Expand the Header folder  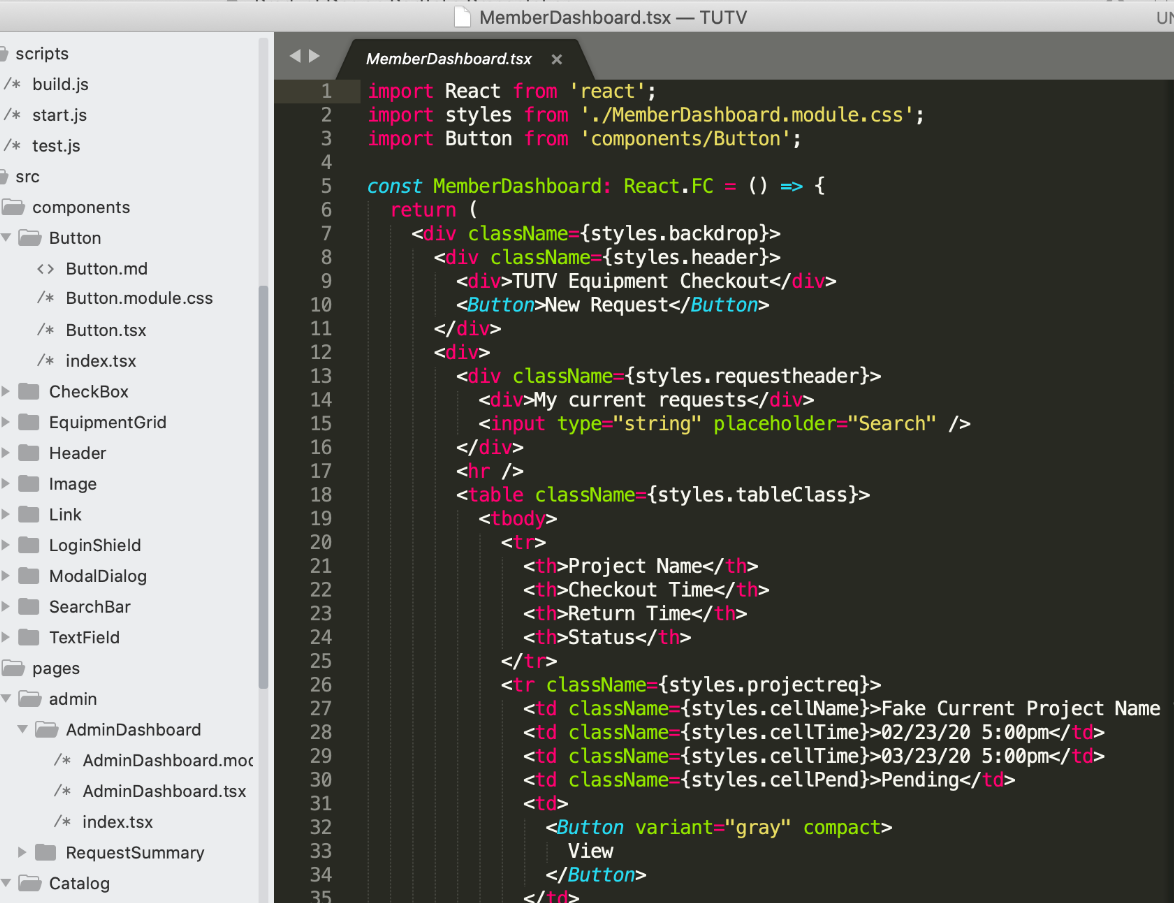click(6, 452)
